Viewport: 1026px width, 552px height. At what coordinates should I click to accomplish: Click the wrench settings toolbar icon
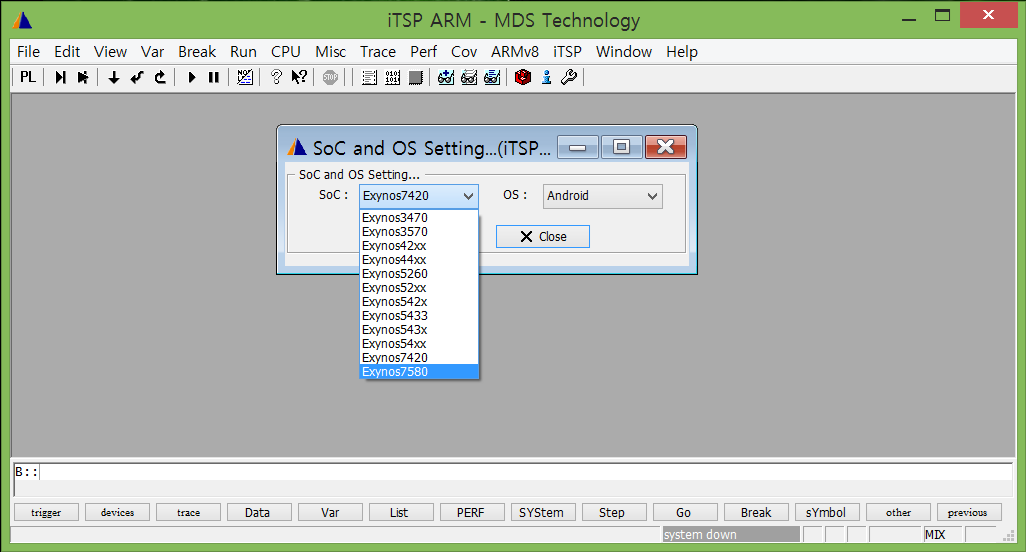point(569,77)
